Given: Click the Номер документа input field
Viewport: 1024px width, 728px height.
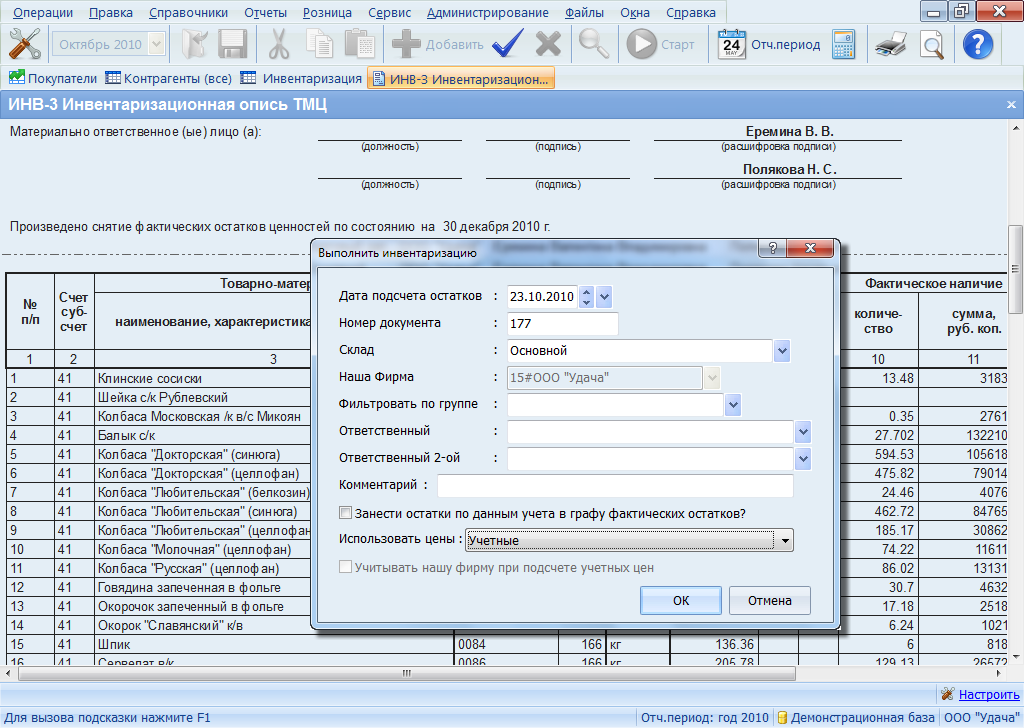Looking at the screenshot, I should click(562, 324).
